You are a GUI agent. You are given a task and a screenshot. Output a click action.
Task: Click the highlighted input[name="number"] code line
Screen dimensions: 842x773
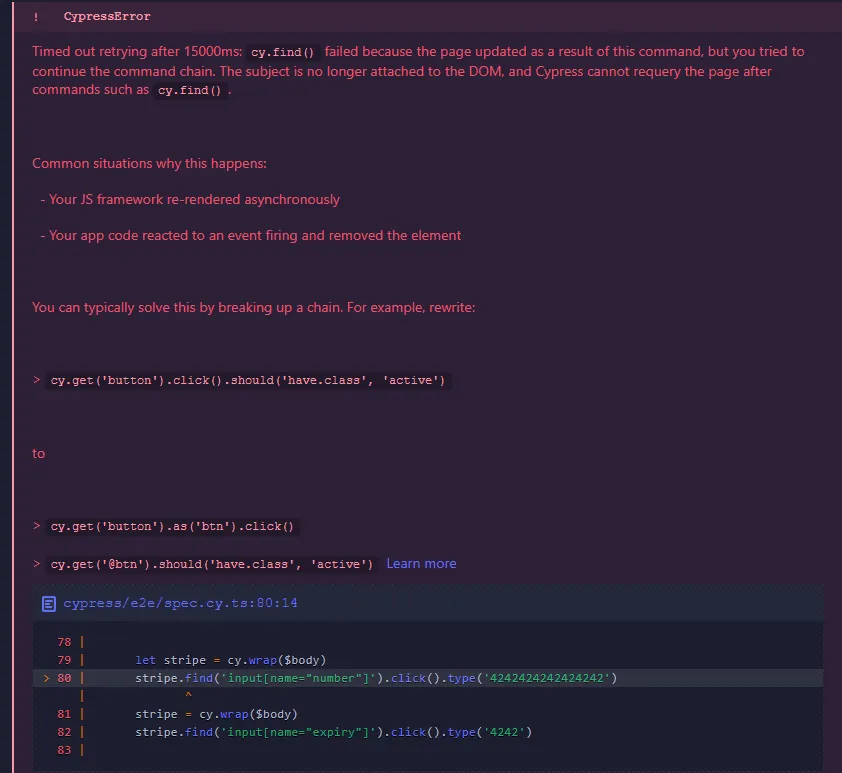(376, 678)
